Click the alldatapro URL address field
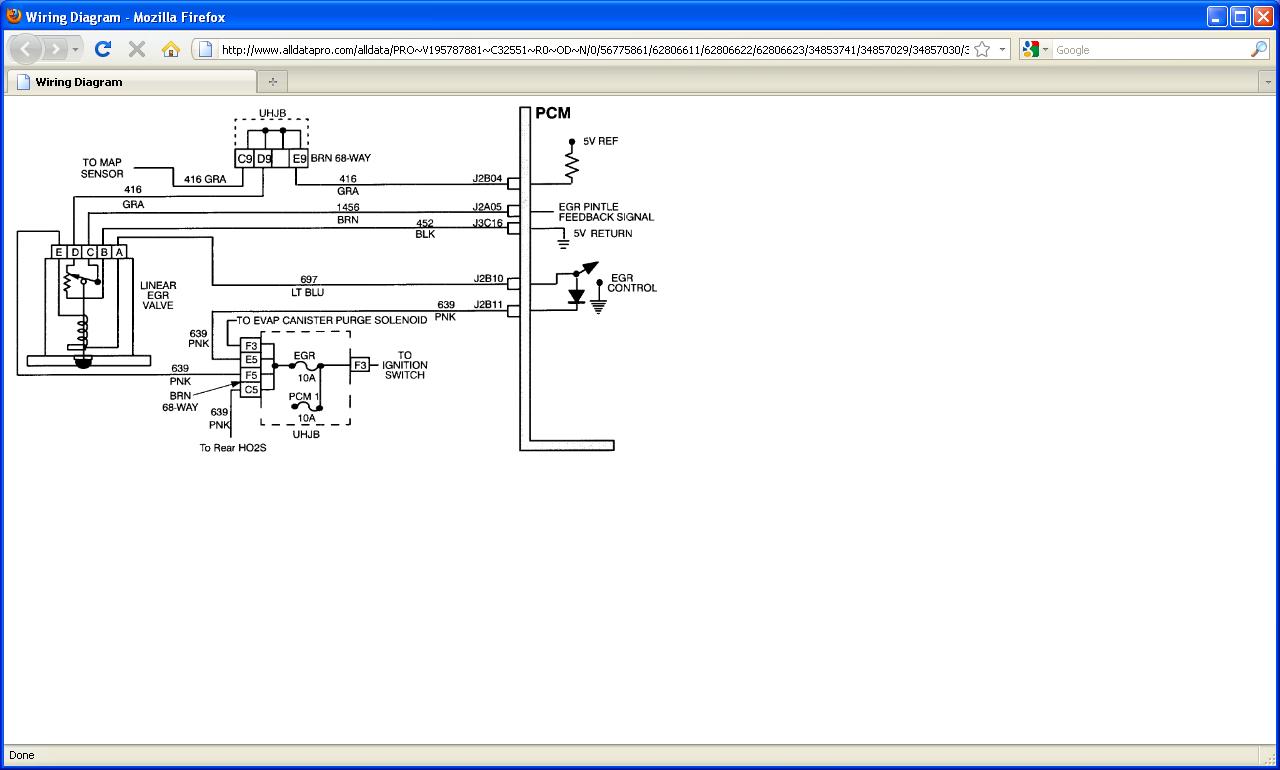The height and width of the screenshot is (770, 1280). (x=590, y=49)
